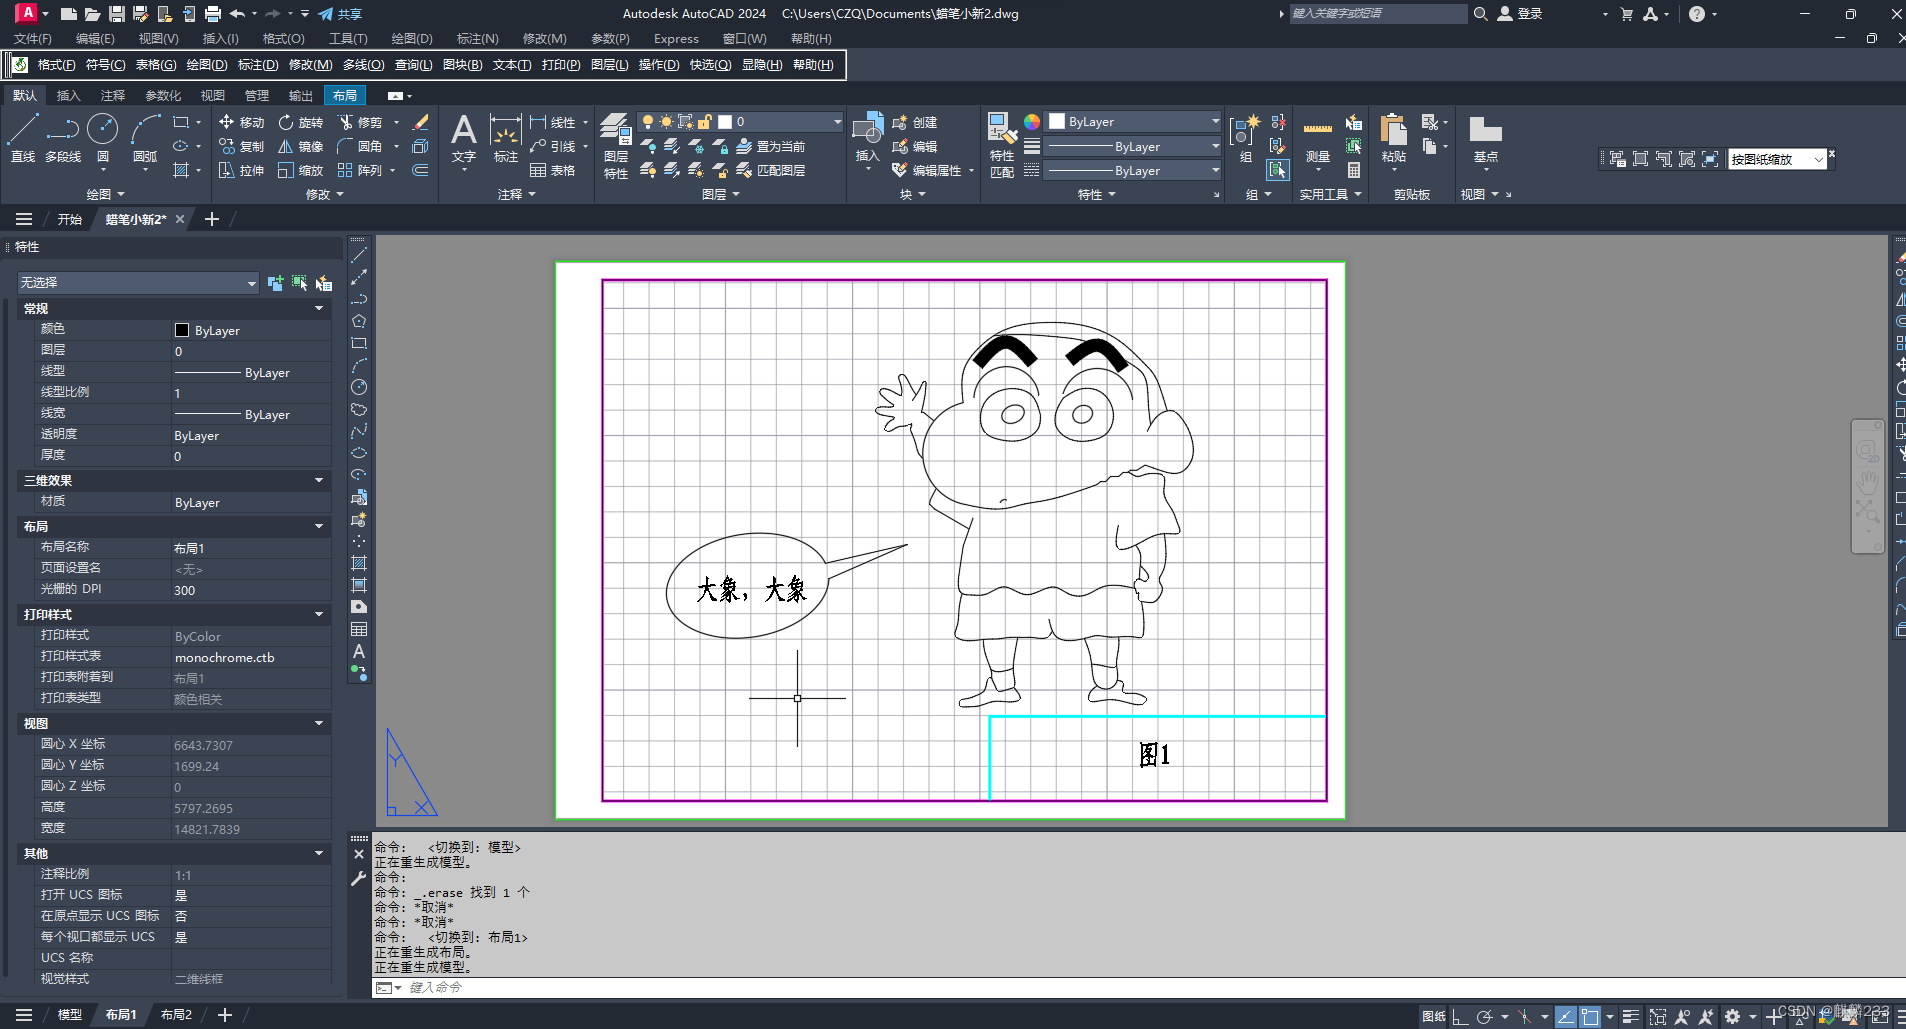Expand the 图层 ribbon panel flyout

721,194
